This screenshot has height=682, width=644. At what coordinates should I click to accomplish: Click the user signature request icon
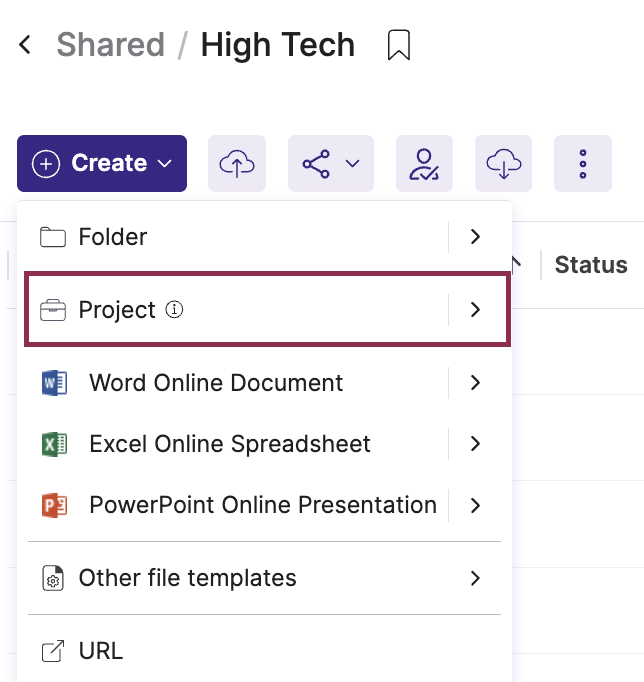tap(424, 163)
